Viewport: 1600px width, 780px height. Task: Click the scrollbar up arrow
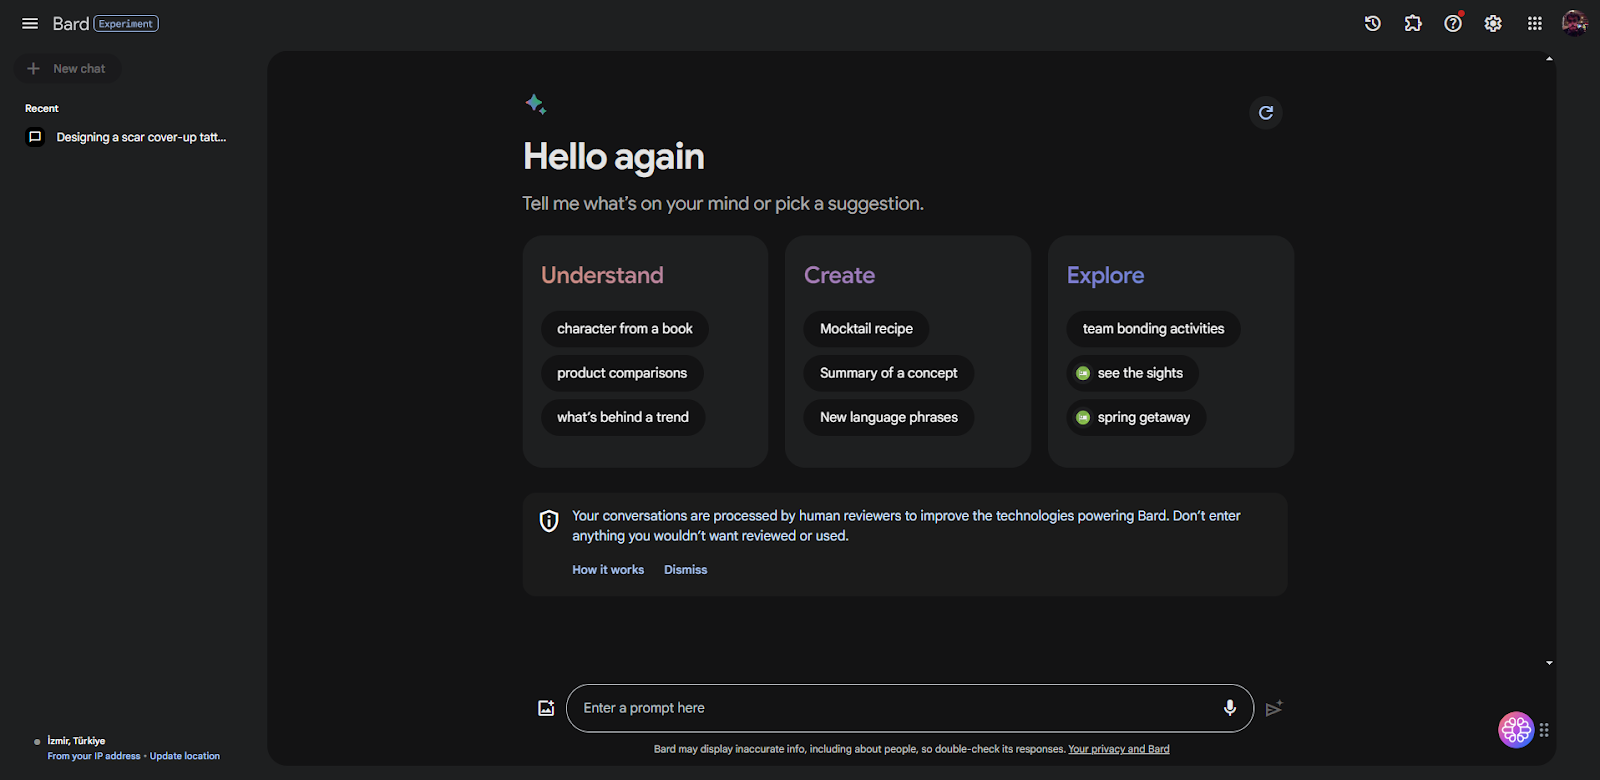point(1549,59)
